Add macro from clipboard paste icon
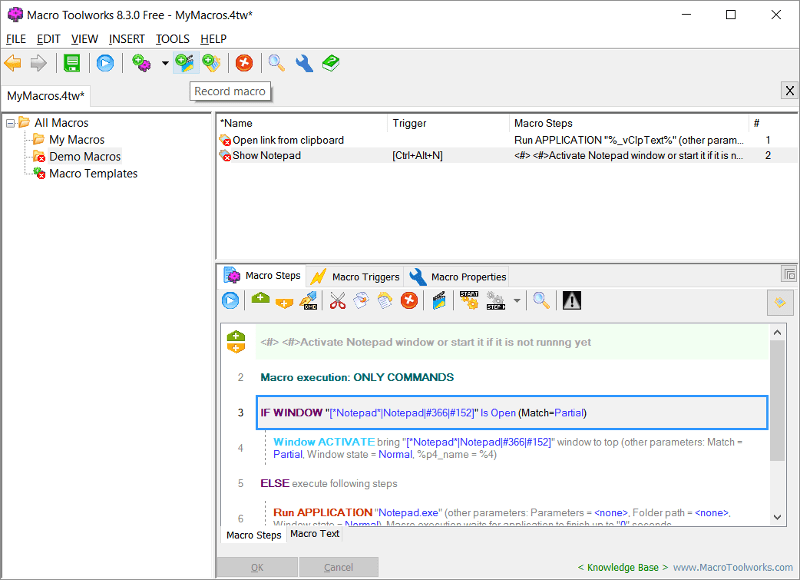Screen dimensions: 800x580 (211, 63)
